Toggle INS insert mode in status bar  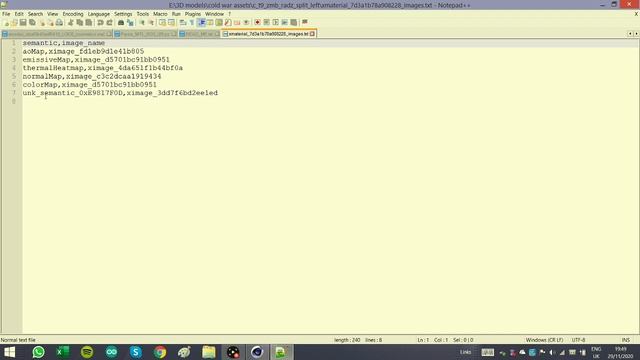click(626, 340)
